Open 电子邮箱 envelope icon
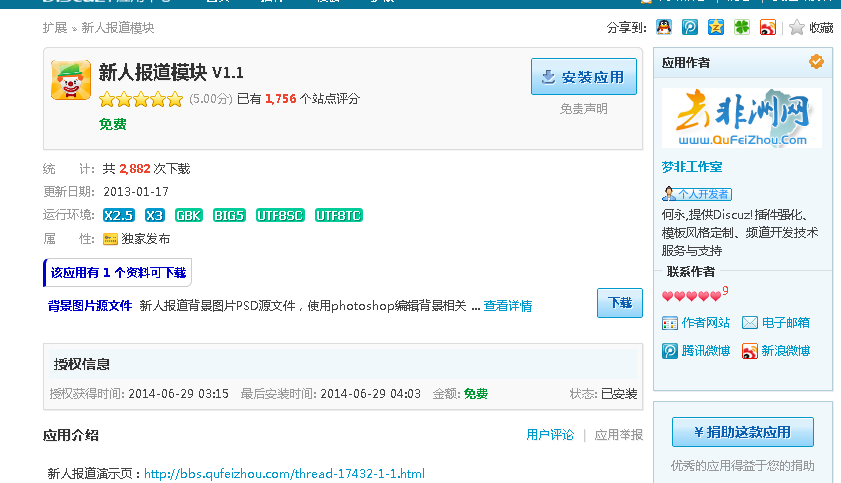 pos(750,323)
